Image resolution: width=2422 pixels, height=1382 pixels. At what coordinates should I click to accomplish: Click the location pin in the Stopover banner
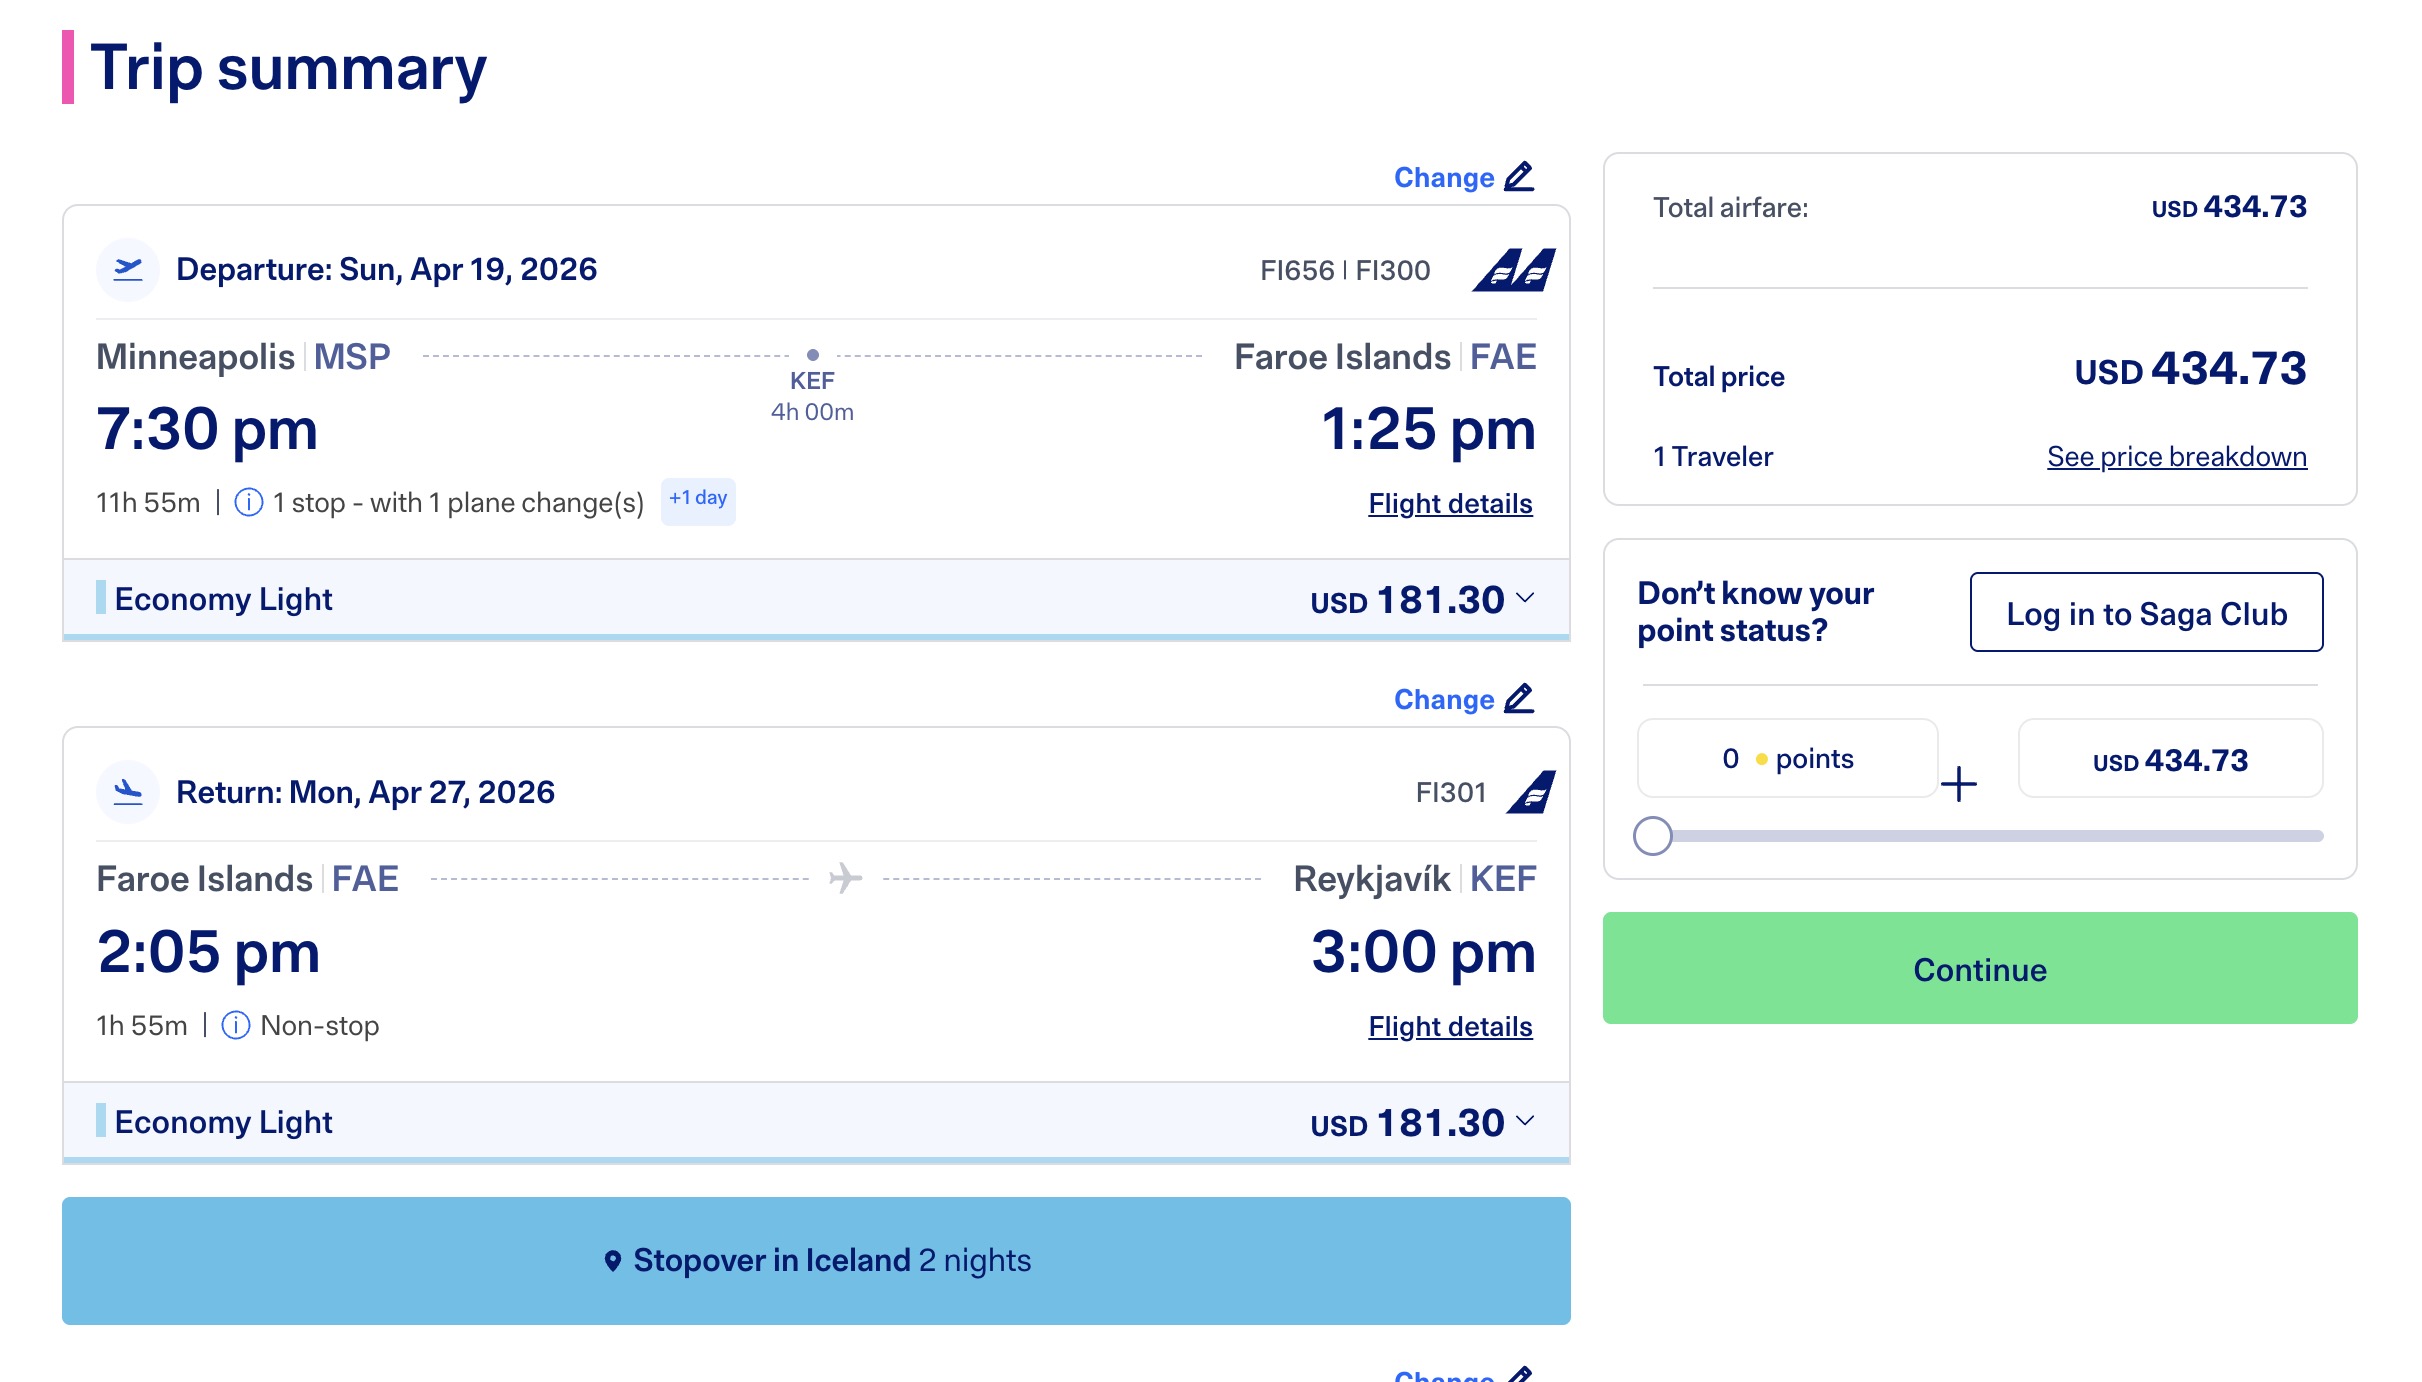(614, 1261)
